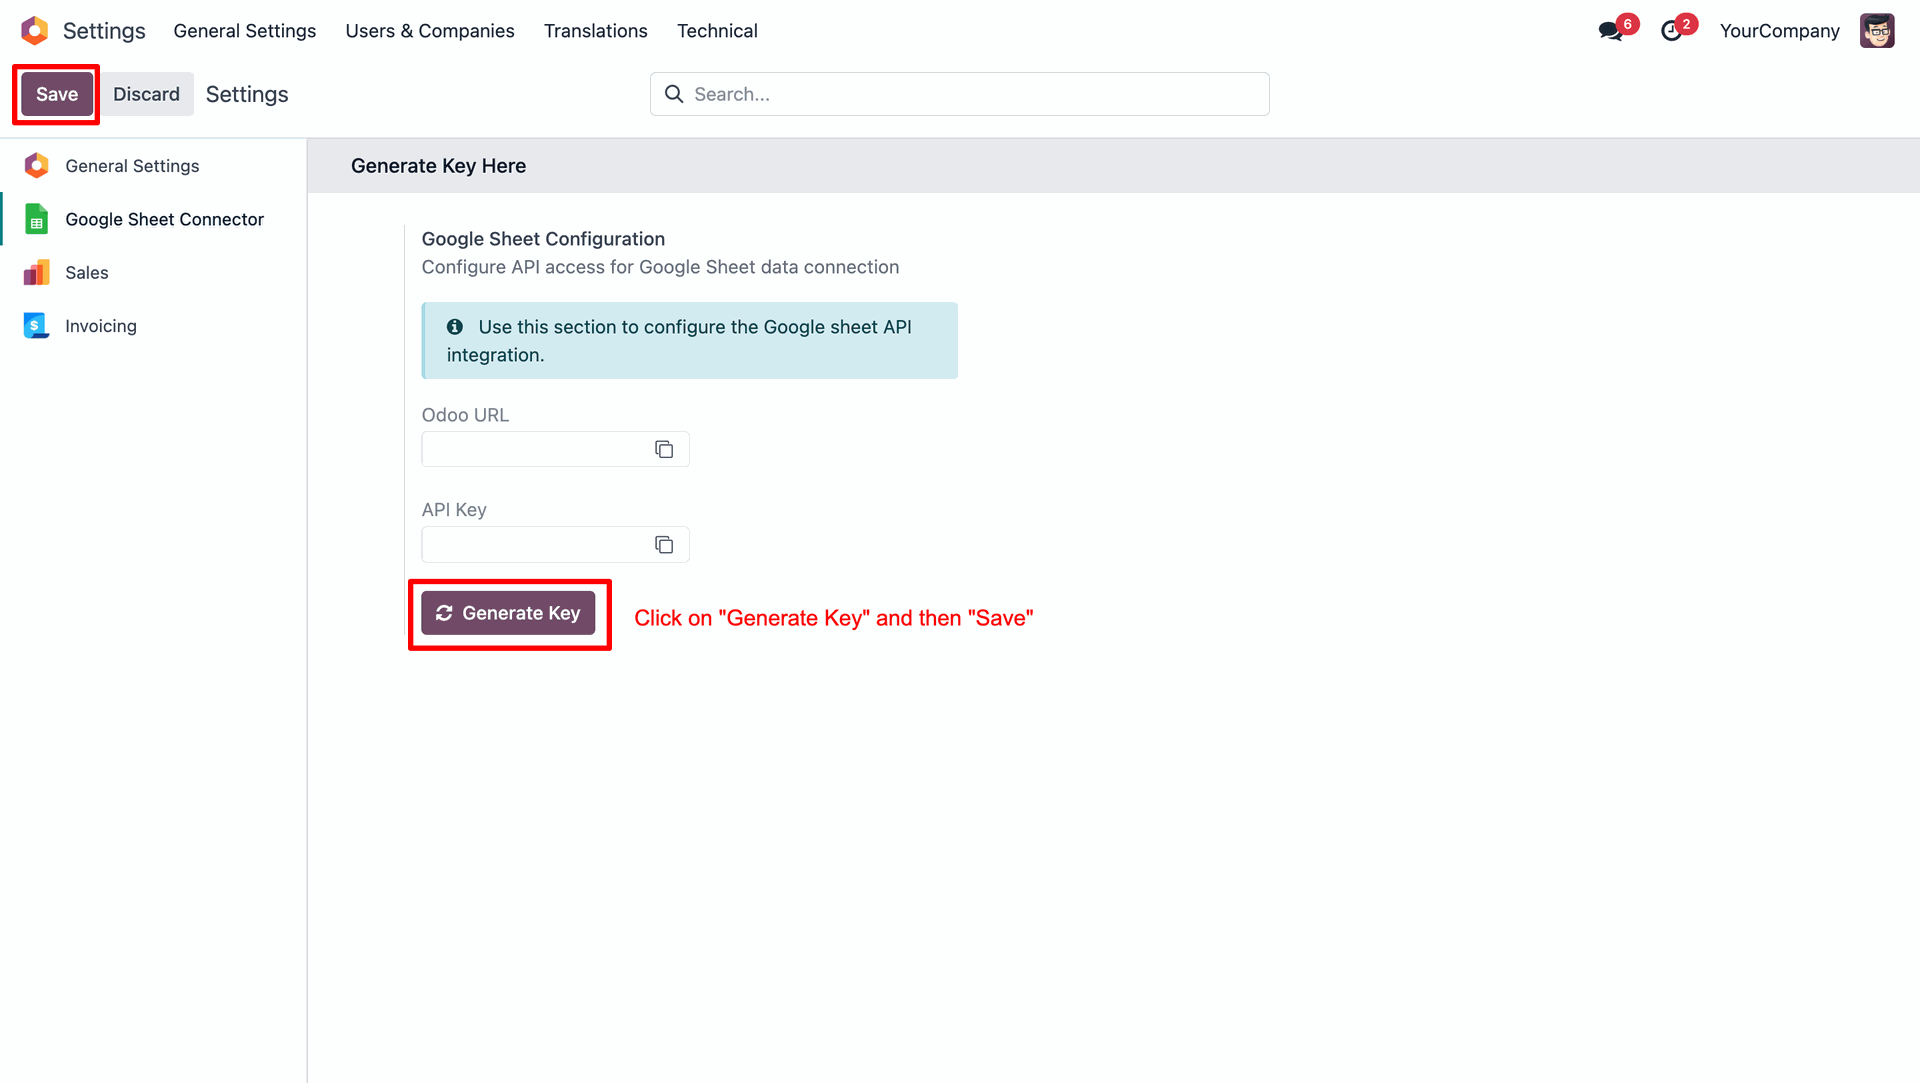
Task: Open the General Settings menu
Action: [244, 31]
